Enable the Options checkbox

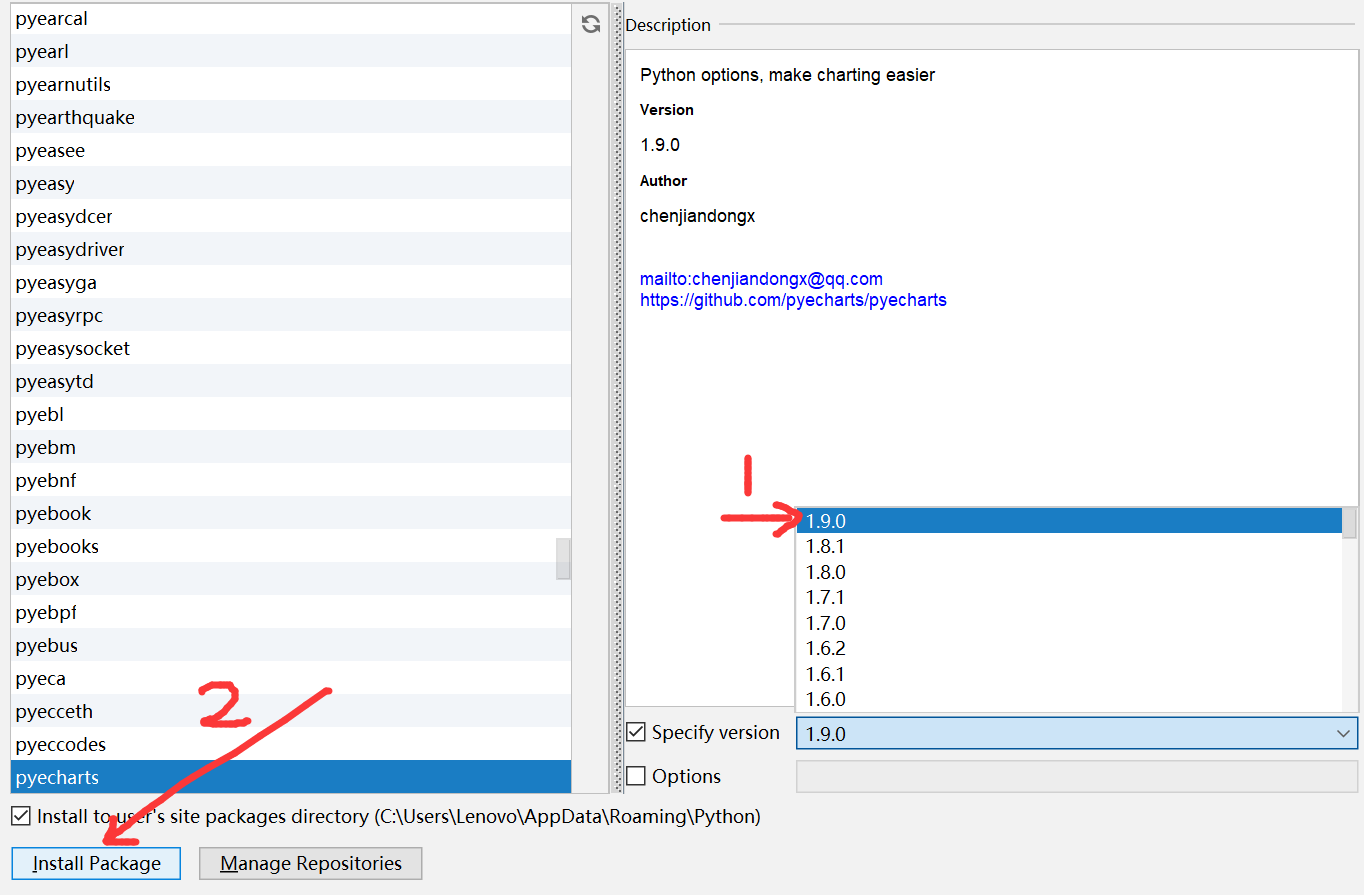(x=637, y=776)
